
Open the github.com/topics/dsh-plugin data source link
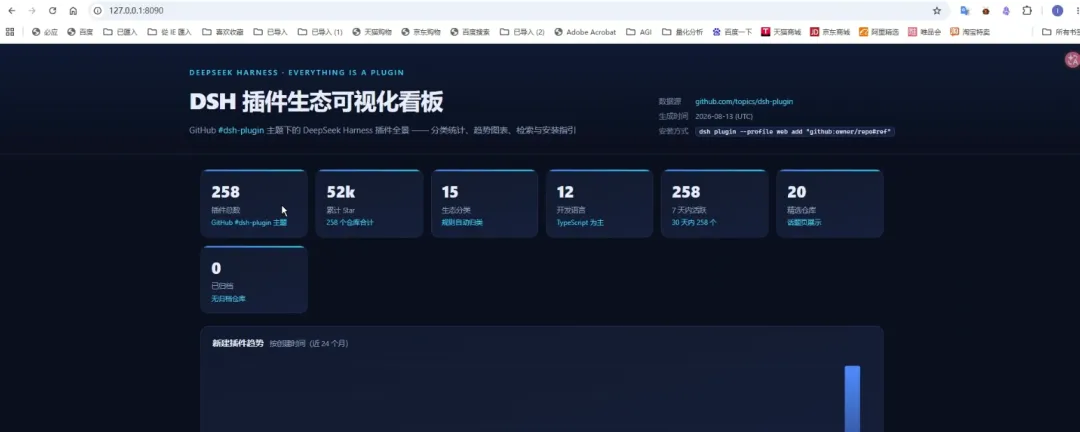point(744,101)
